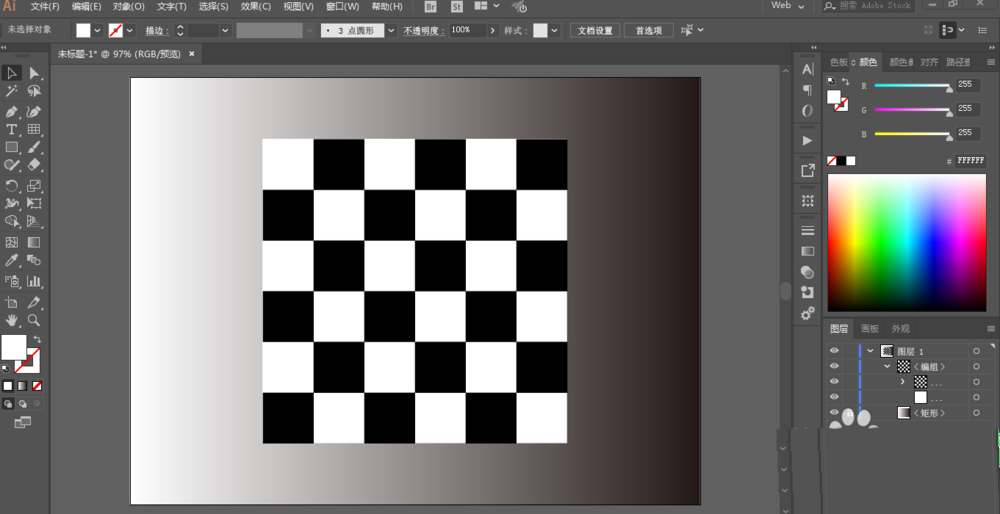Select the Column Graph tool

(34, 281)
